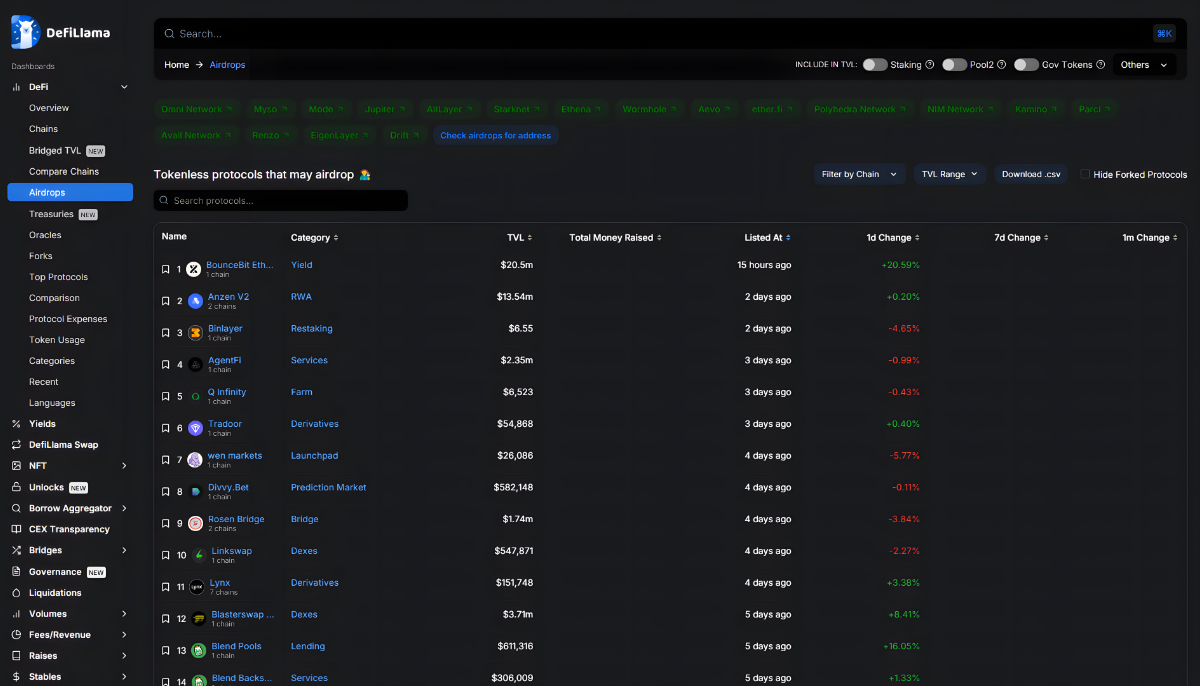1200x686 pixels.
Task: Click the CEX Transparency sidebar icon
Action: tap(14, 529)
